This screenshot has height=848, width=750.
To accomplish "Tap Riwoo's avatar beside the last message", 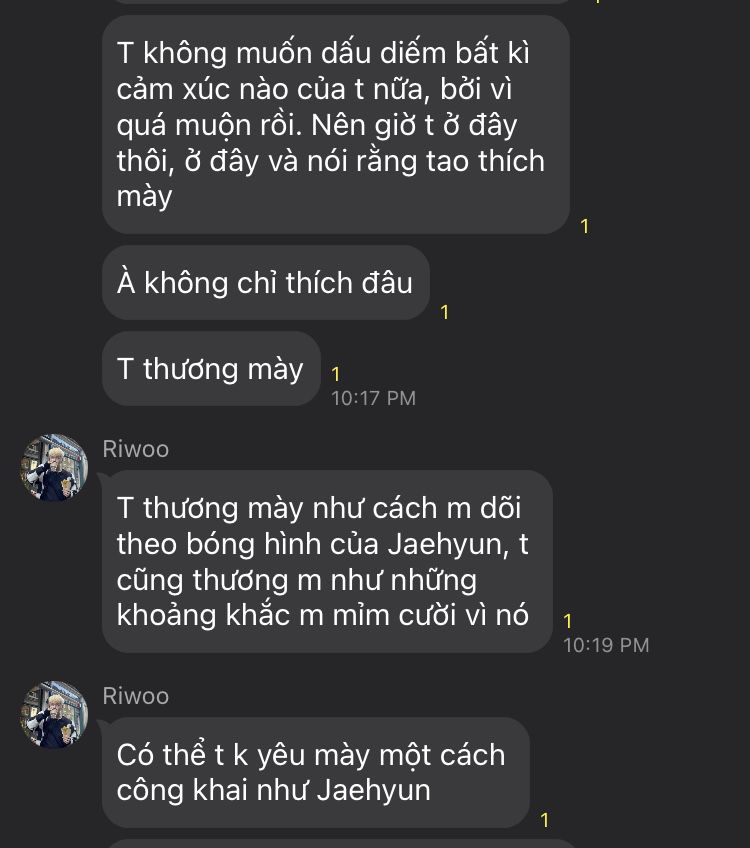I will [x=54, y=714].
